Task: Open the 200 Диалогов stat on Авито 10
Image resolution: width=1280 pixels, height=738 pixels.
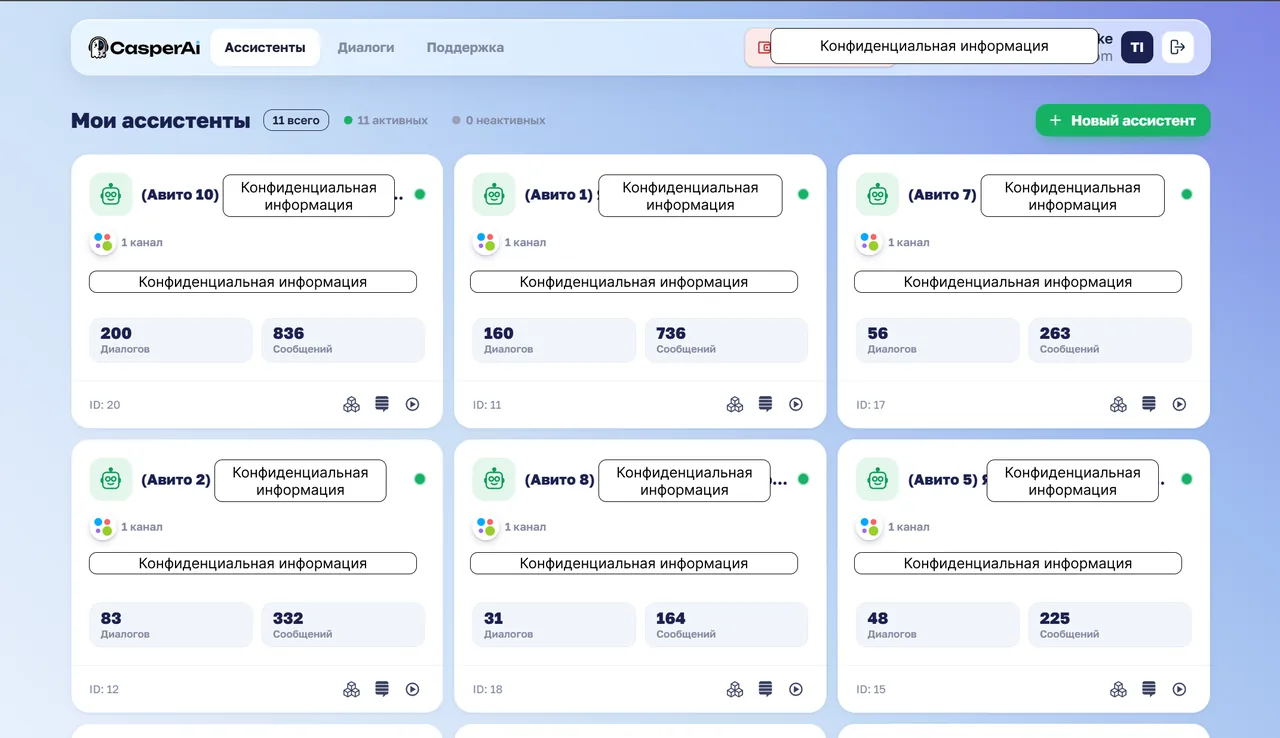Action: 171,340
